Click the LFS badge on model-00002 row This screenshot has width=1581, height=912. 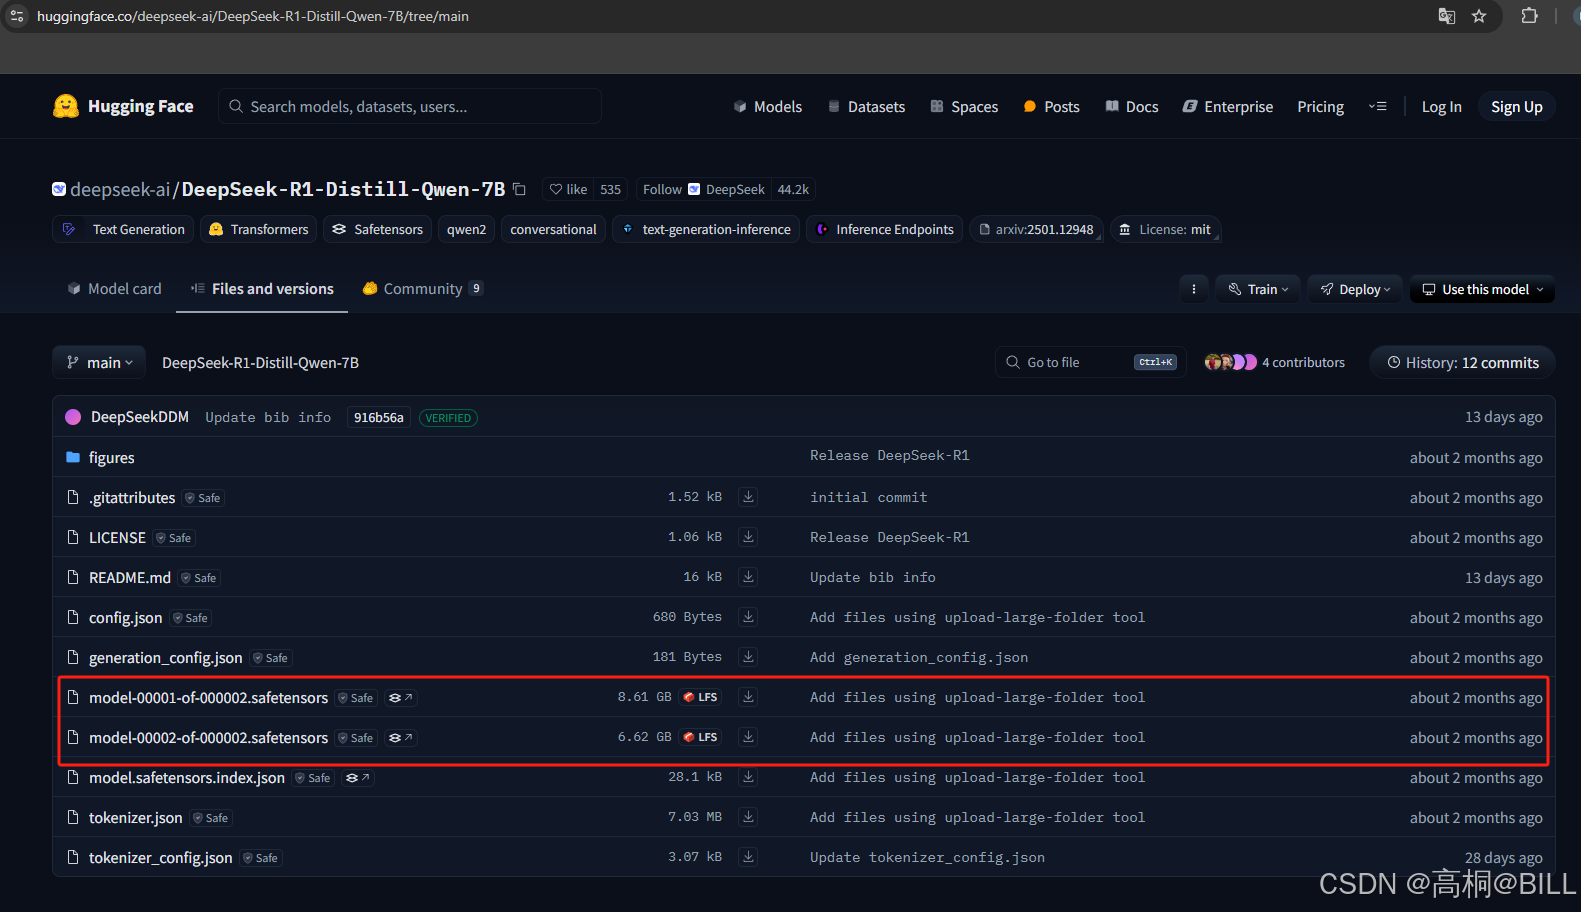click(x=701, y=737)
